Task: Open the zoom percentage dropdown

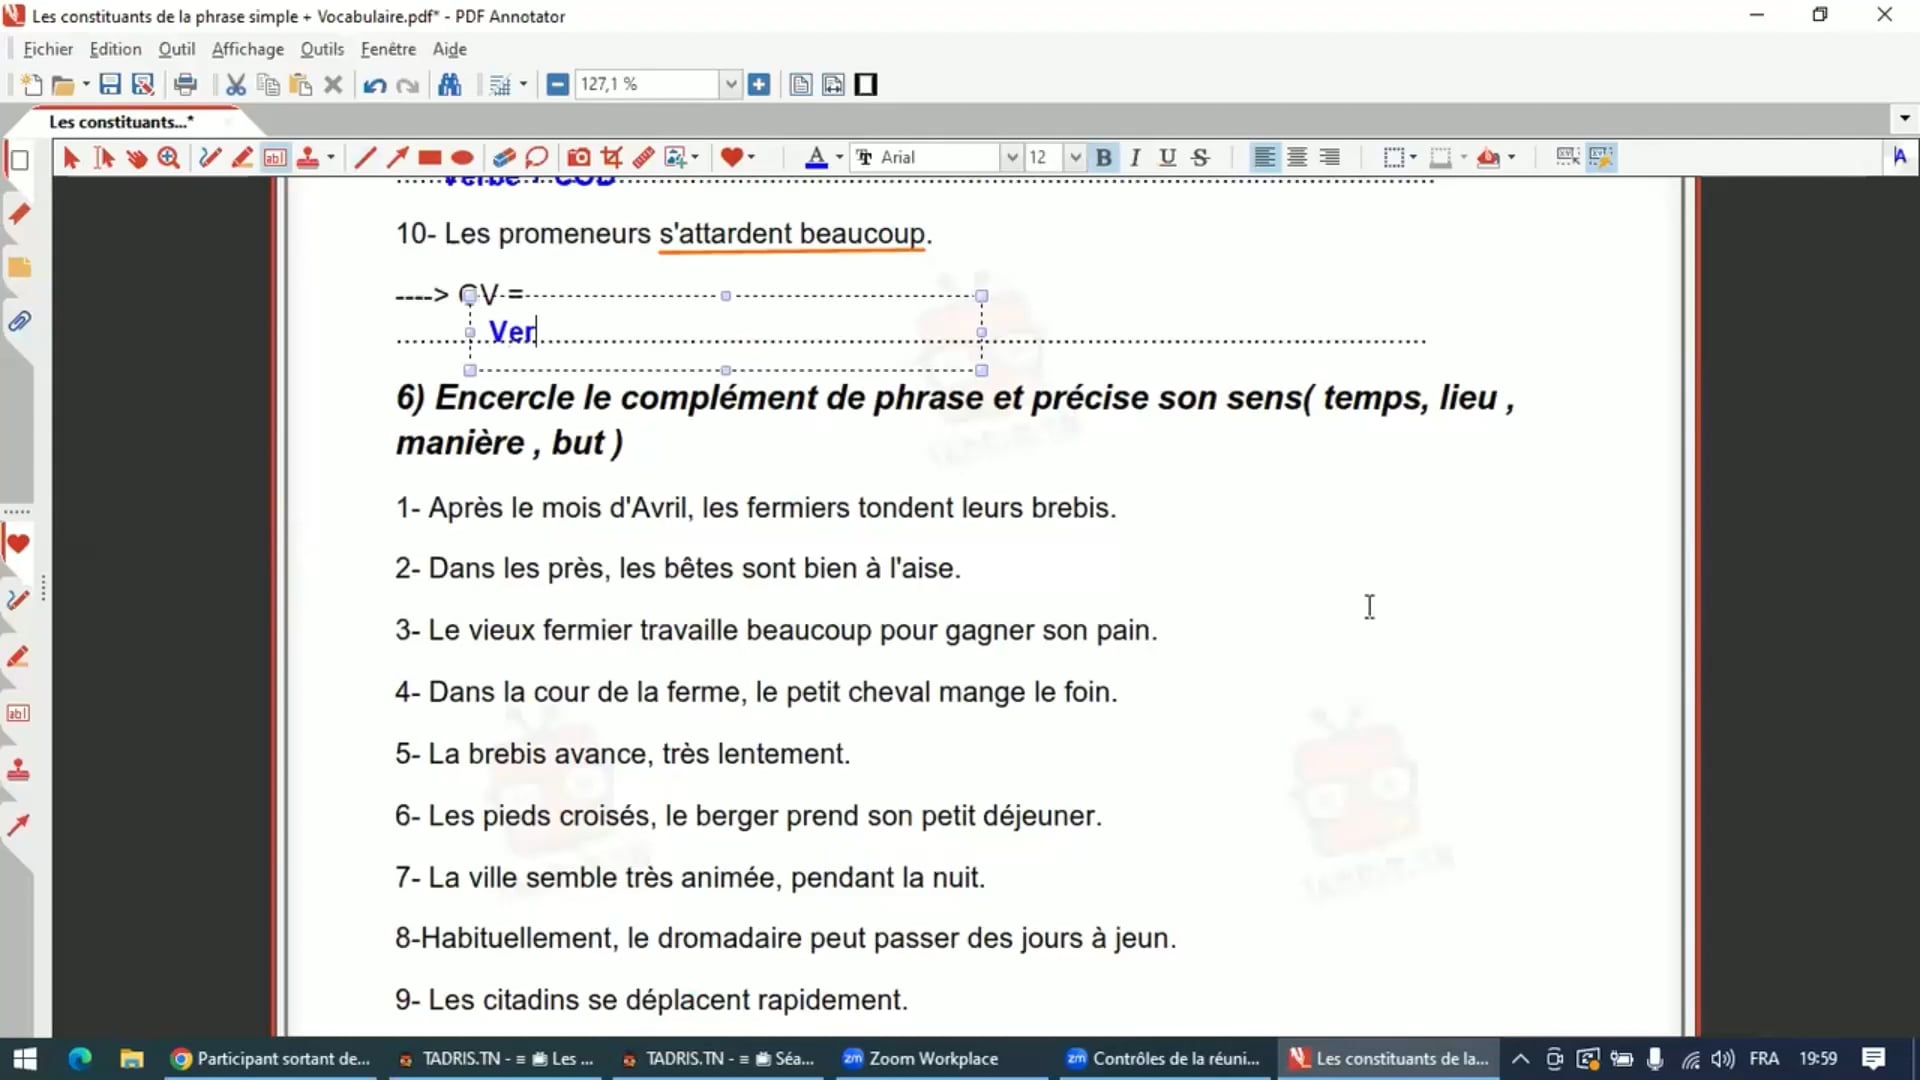Action: (731, 85)
